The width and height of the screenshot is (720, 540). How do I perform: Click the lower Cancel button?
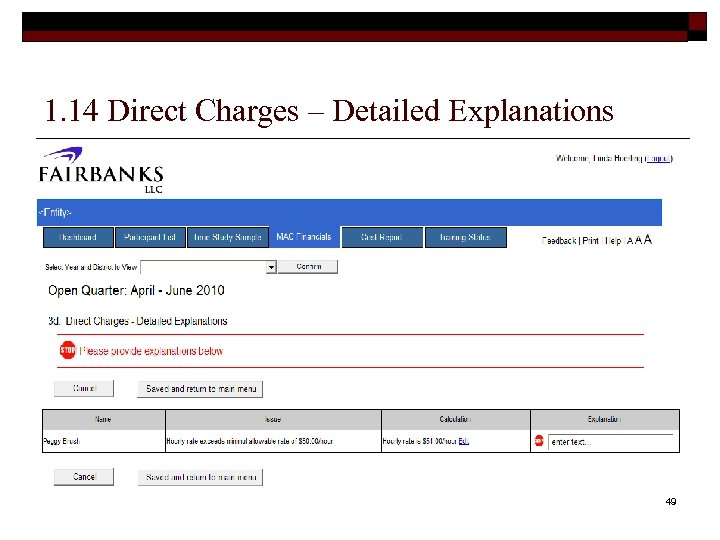coord(84,477)
